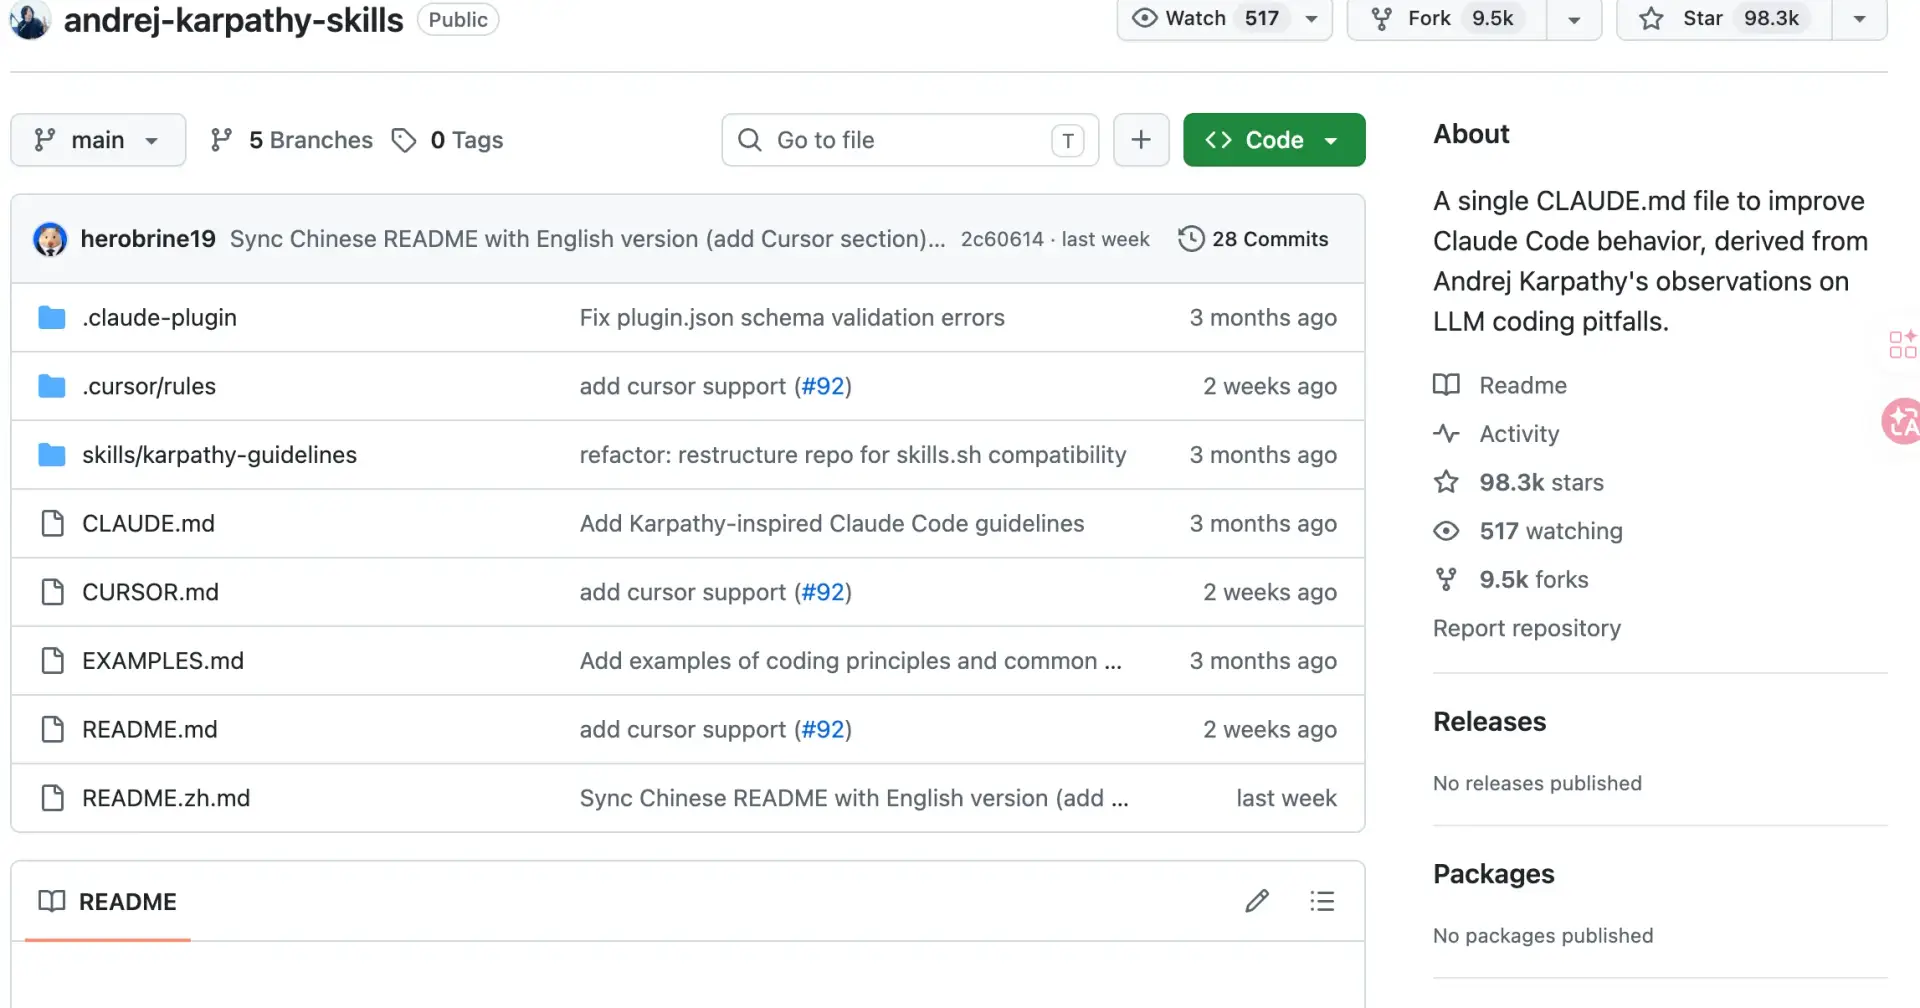This screenshot has width=1920, height=1008.
Task: Open the main branch selector dropdown
Action: (x=98, y=140)
